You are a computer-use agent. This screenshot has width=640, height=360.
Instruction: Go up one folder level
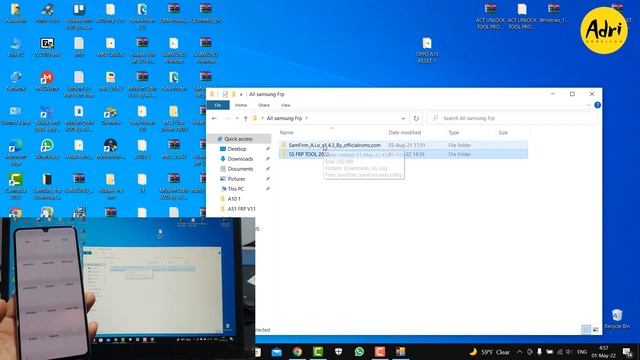tap(245, 118)
